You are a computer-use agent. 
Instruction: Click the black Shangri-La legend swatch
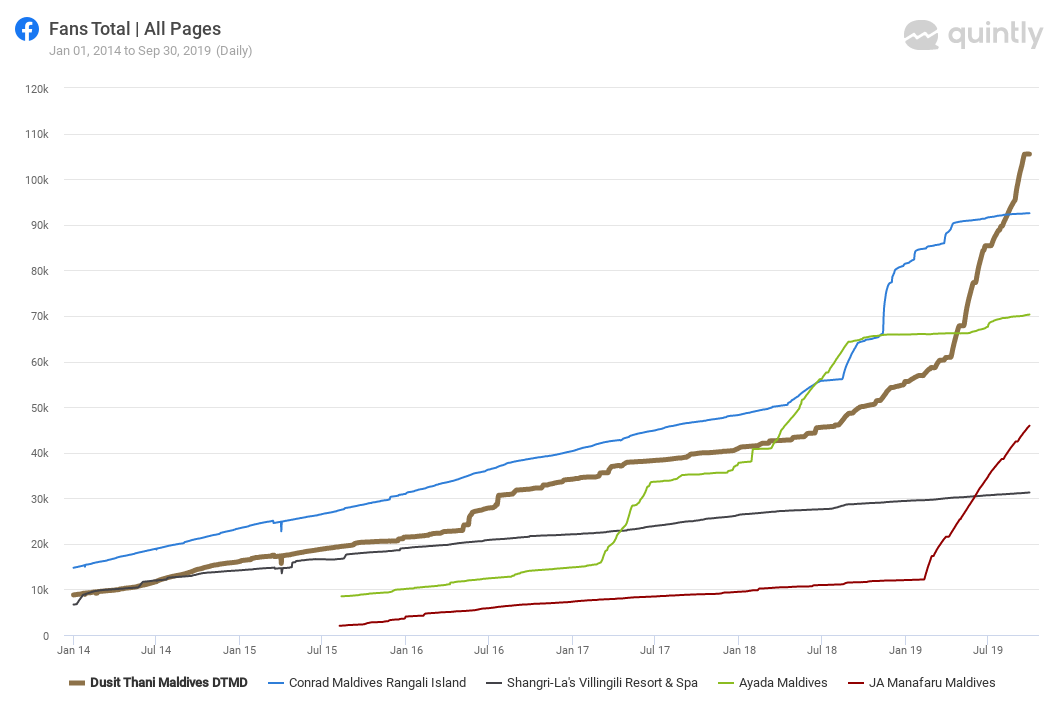click(494, 683)
